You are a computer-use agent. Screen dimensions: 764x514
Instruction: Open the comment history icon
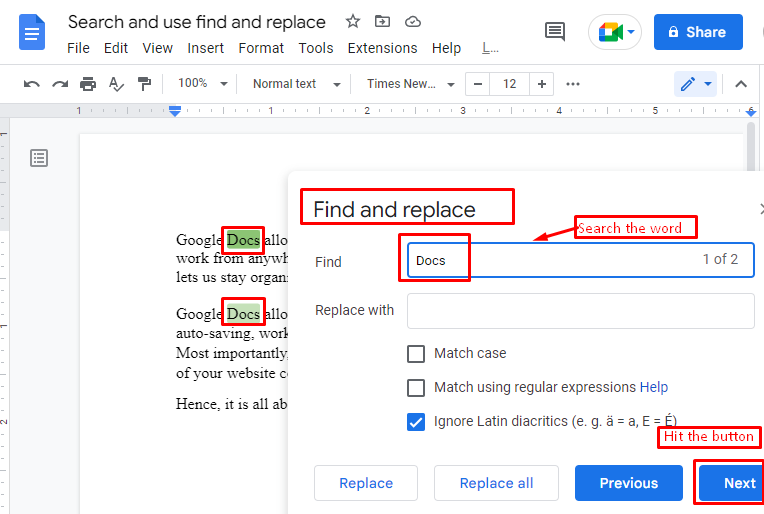(x=554, y=32)
